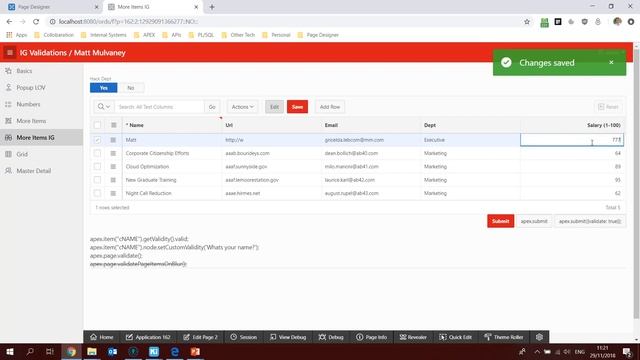640x360 pixels.
Task: Set Hack Dept to No
Action: point(131,88)
